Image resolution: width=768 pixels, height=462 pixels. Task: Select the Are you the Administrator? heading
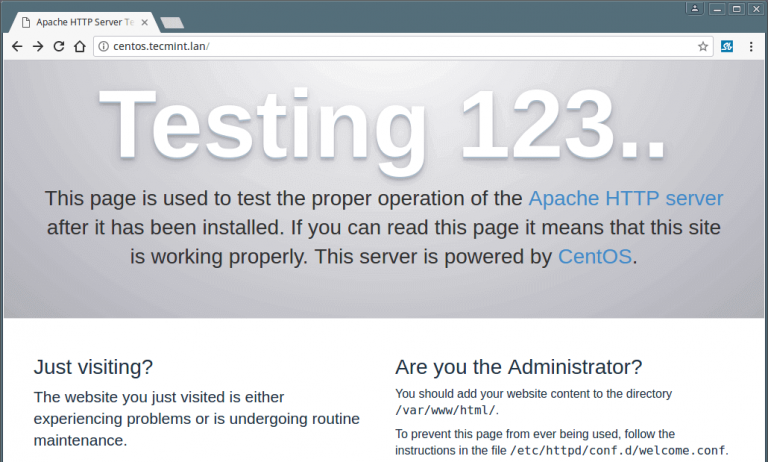point(519,367)
